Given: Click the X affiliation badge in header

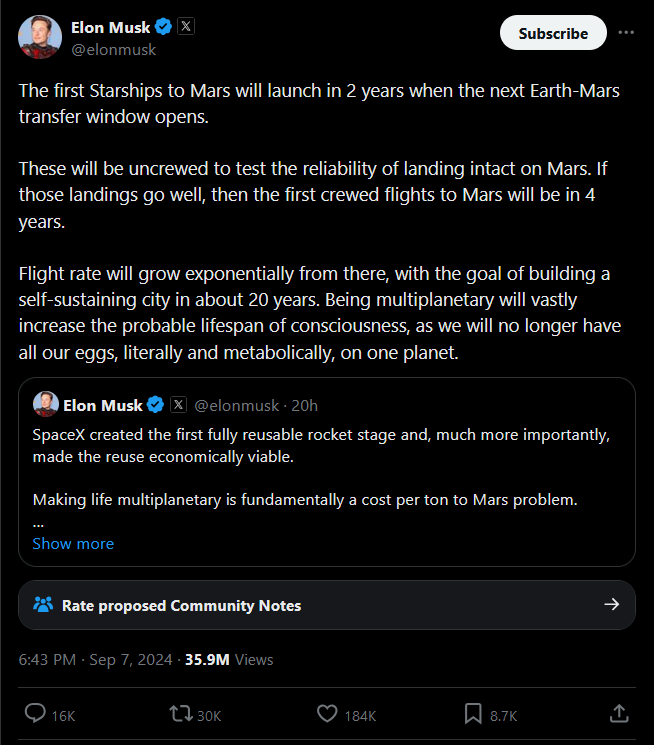Looking at the screenshot, I should tap(186, 26).
